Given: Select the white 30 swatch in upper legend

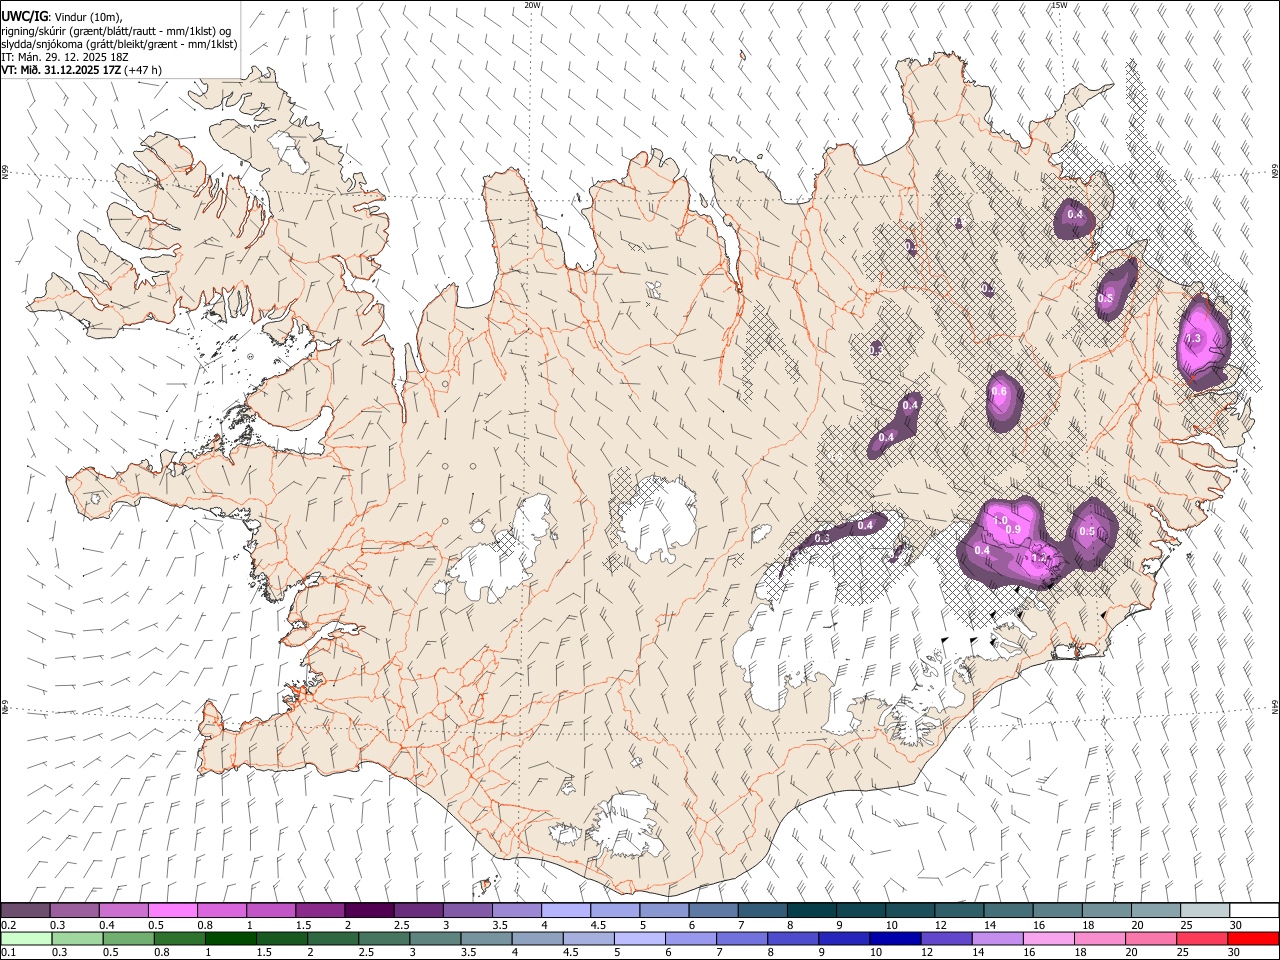Looking at the screenshot, I should click(1254, 910).
